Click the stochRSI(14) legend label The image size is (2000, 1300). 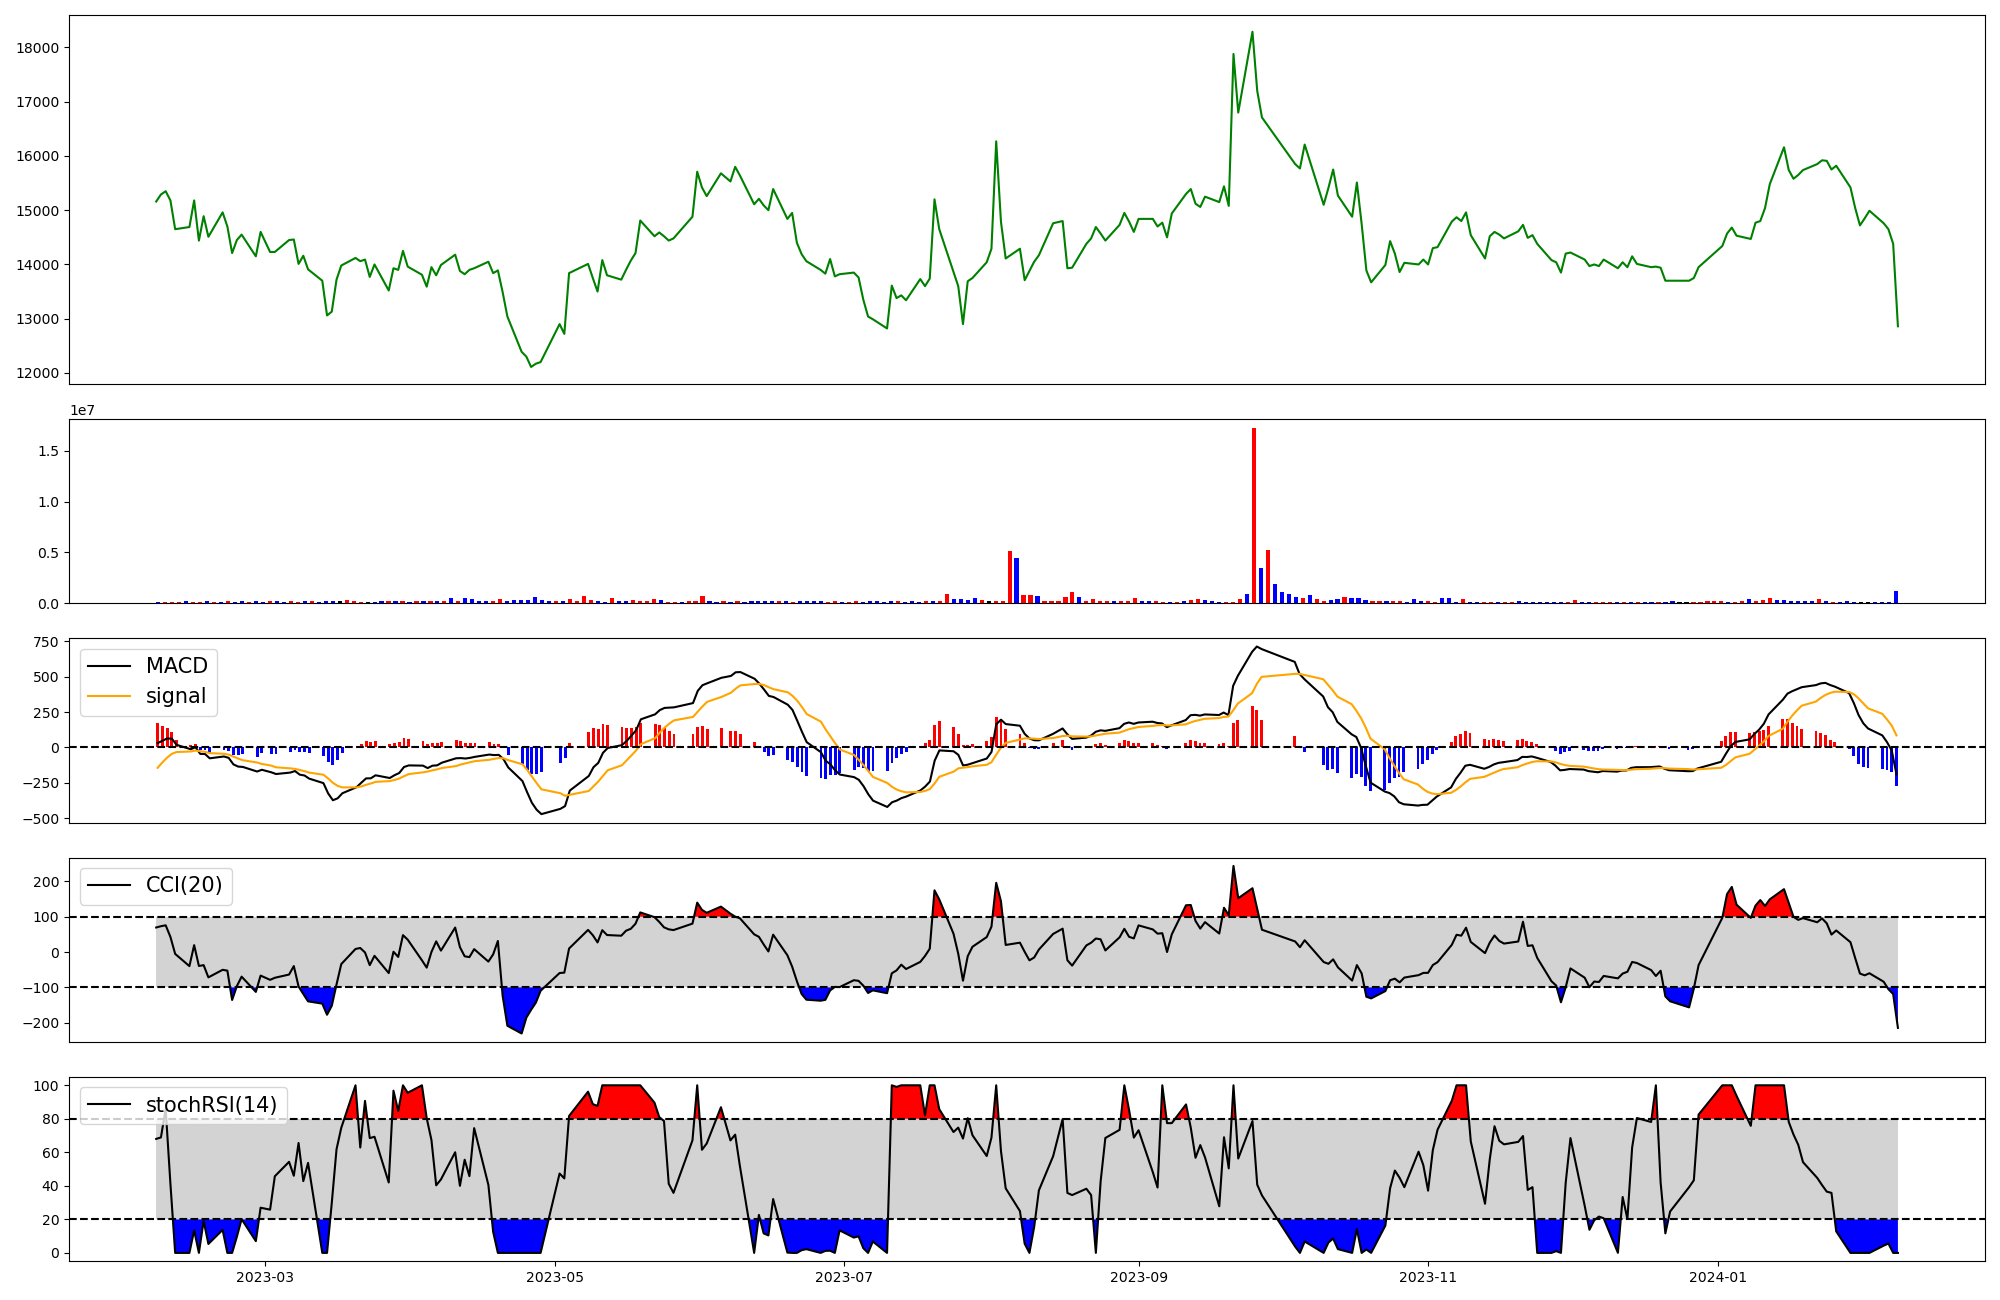coord(211,1104)
